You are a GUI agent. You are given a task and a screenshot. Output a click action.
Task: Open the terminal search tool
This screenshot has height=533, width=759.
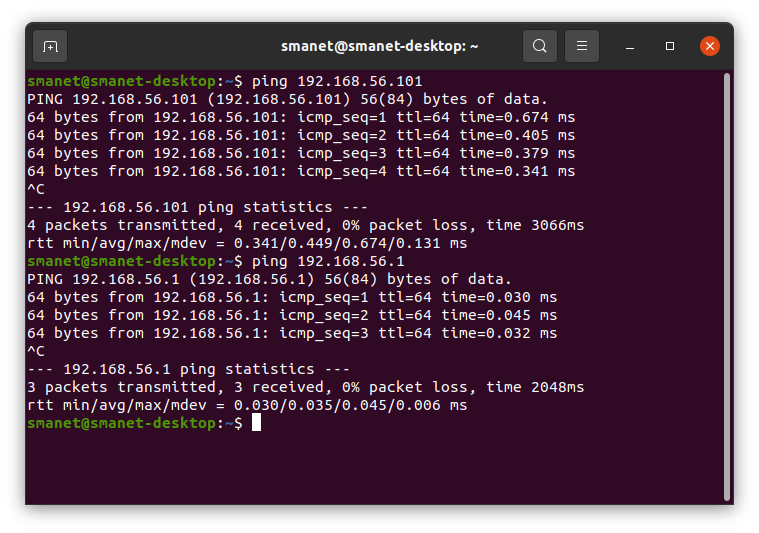540,46
